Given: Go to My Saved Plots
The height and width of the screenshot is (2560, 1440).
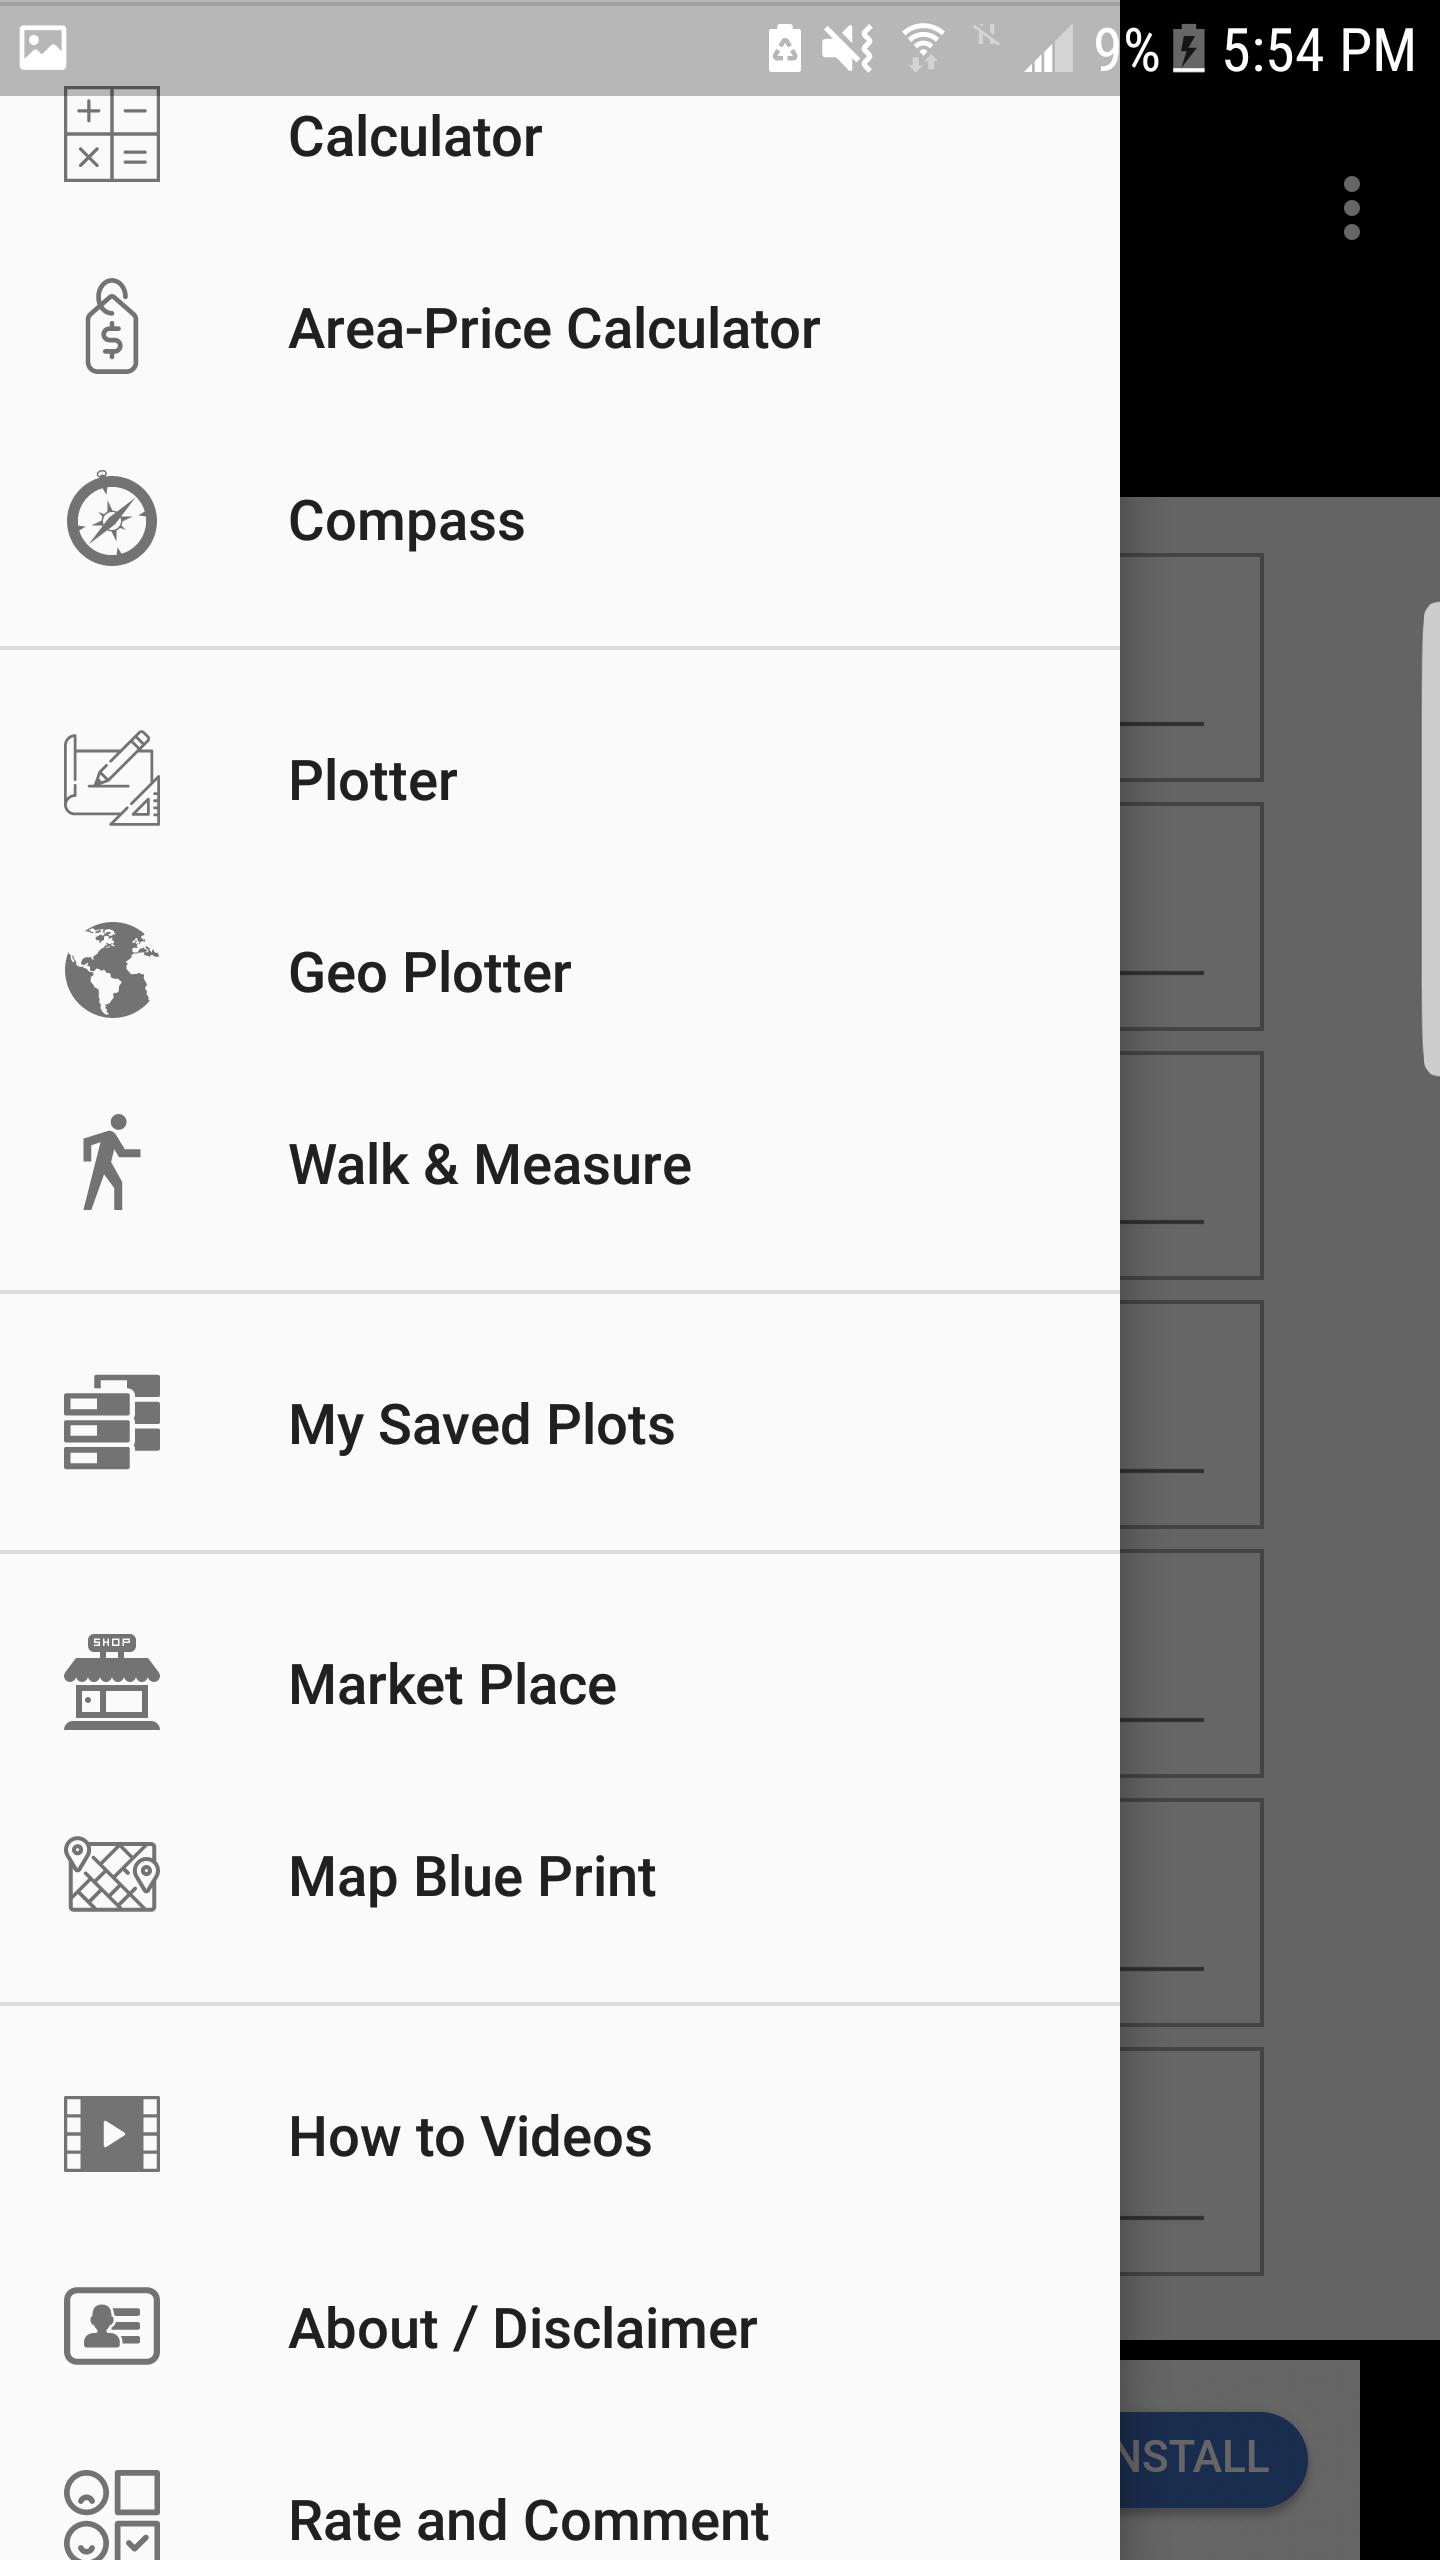Looking at the screenshot, I should click(482, 1425).
